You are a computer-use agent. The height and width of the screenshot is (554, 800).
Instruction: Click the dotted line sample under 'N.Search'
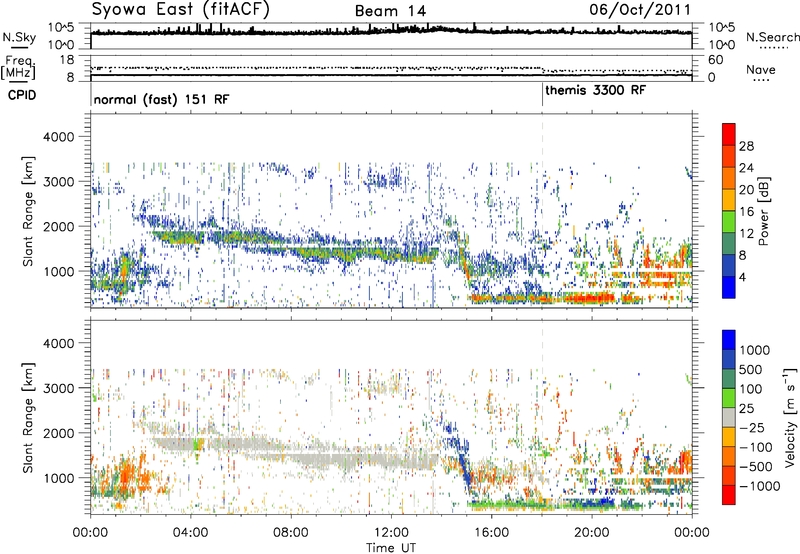pos(774,48)
